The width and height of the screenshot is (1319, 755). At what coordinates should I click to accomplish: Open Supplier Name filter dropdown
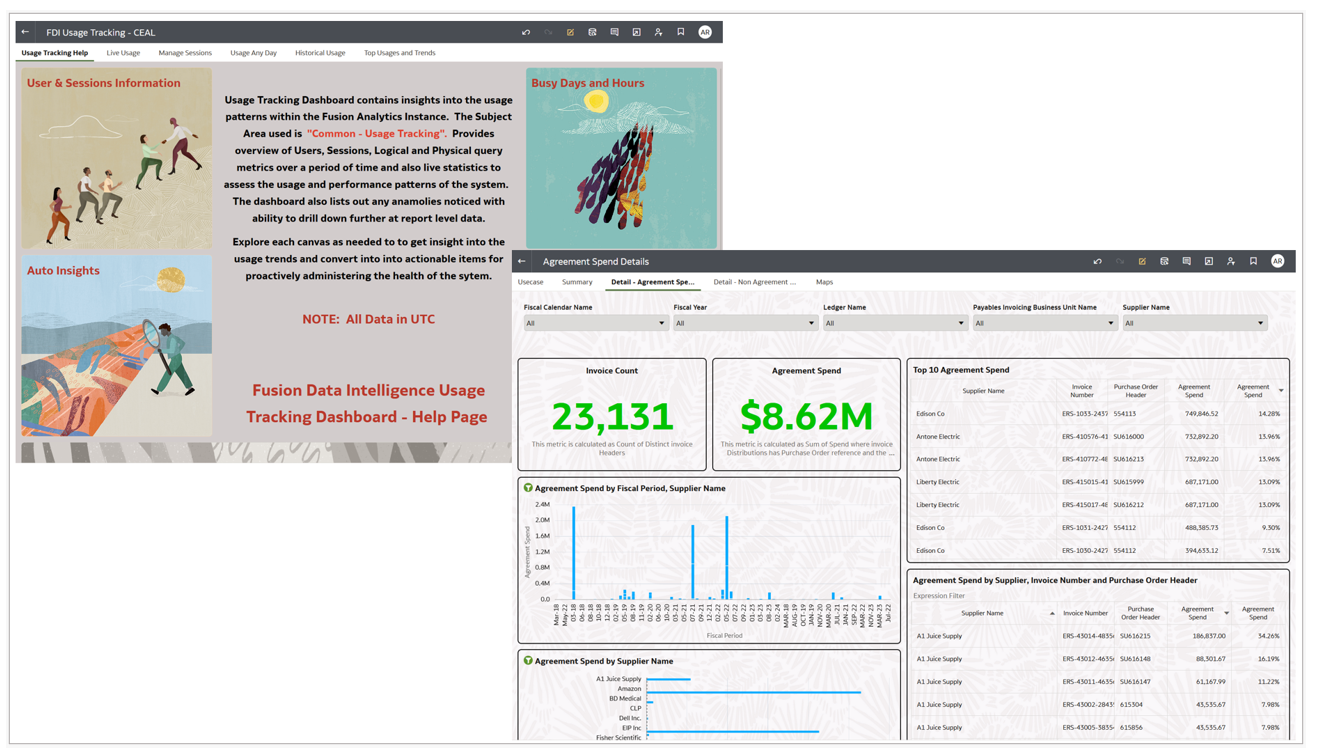pyautogui.click(x=1194, y=323)
